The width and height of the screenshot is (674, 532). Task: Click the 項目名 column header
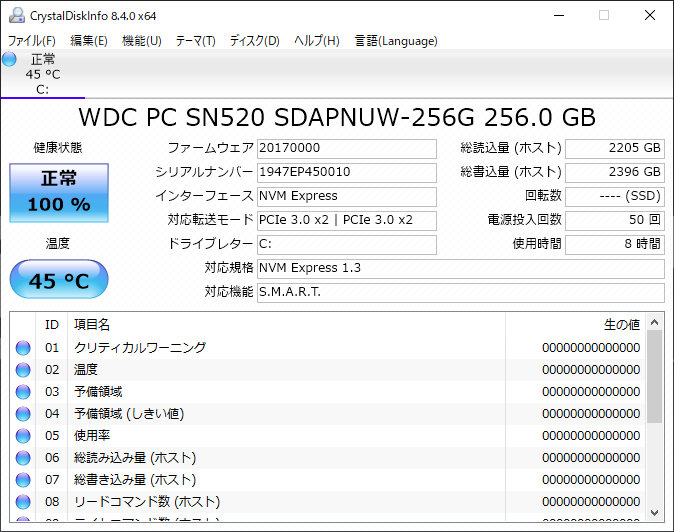[x=286, y=325]
